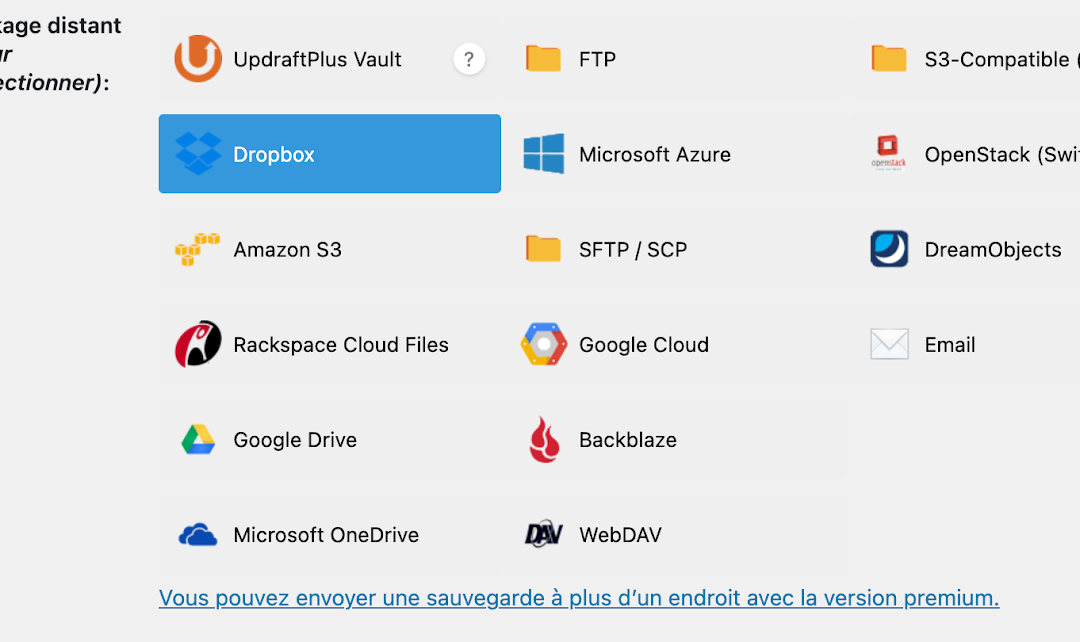Click the WebDAV logo icon

tap(544, 535)
